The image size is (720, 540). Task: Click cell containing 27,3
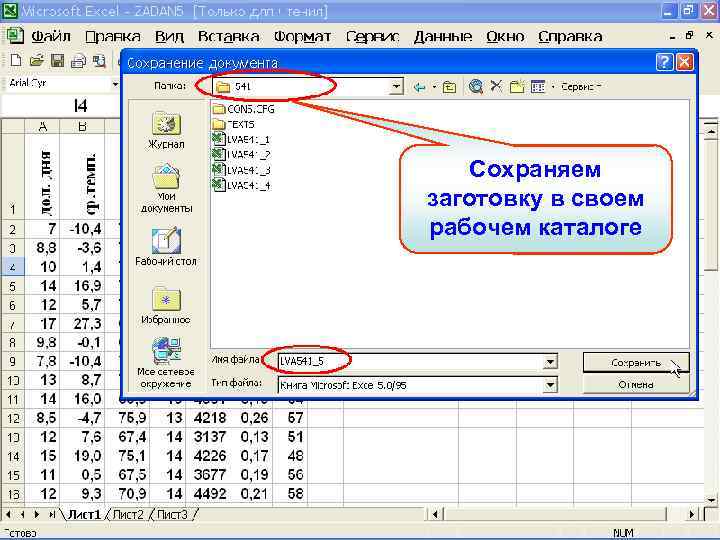[83, 324]
